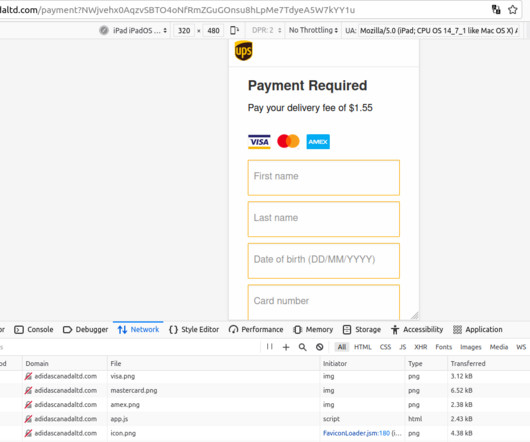Select the All filter button
This screenshot has width=530, height=442.
(x=342, y=347)
